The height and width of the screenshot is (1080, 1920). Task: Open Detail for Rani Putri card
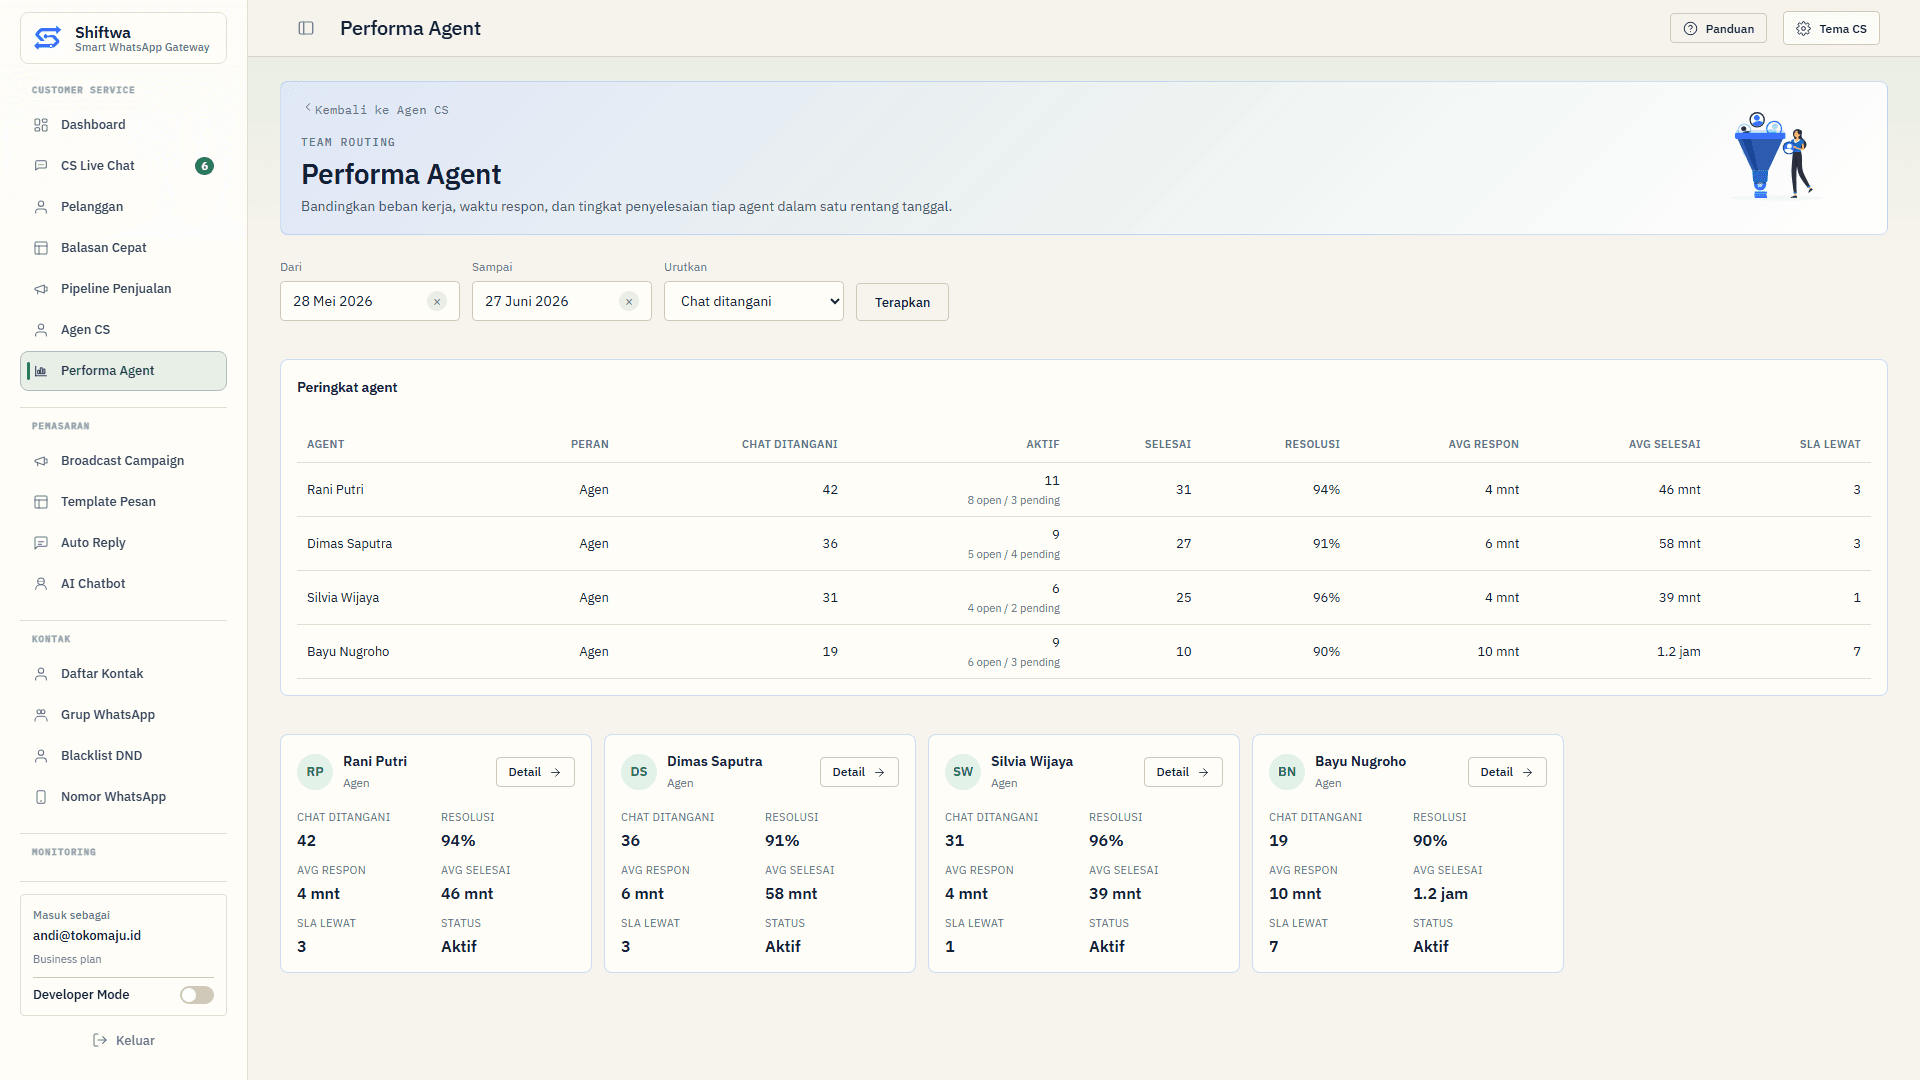point(535,772)
